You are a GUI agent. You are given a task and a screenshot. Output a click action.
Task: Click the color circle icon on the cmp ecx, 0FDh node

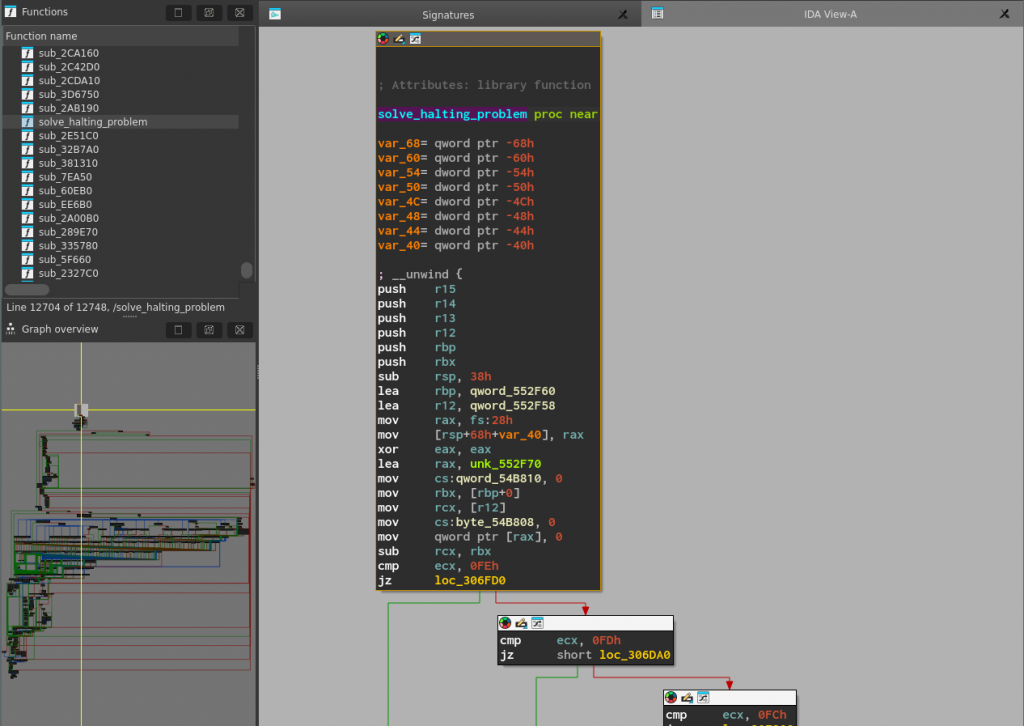505,622
